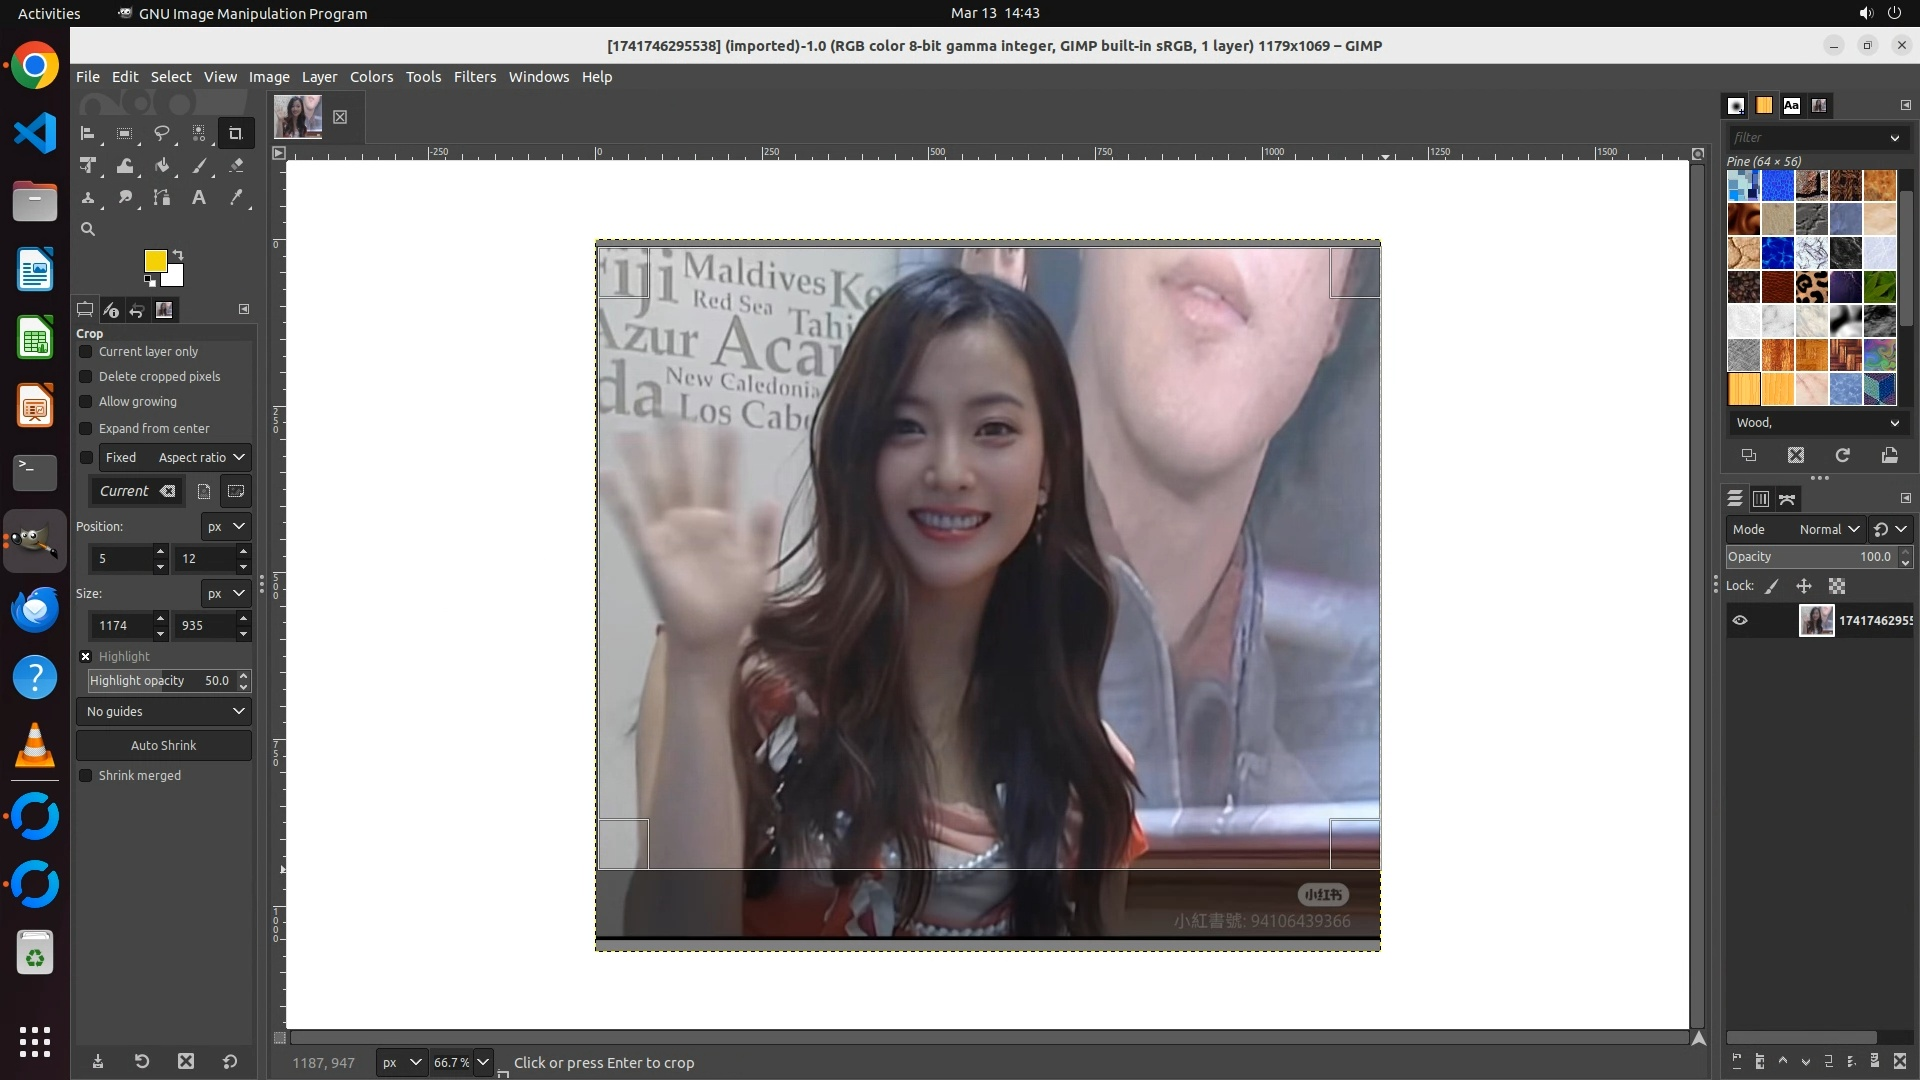Hide the layer using eye icon
The image size is (1920, 1080).
pos(1740,620)
